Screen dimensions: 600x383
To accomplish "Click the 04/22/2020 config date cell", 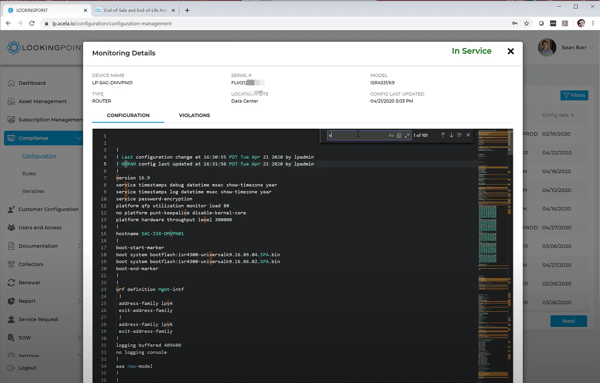I will 556,153.
